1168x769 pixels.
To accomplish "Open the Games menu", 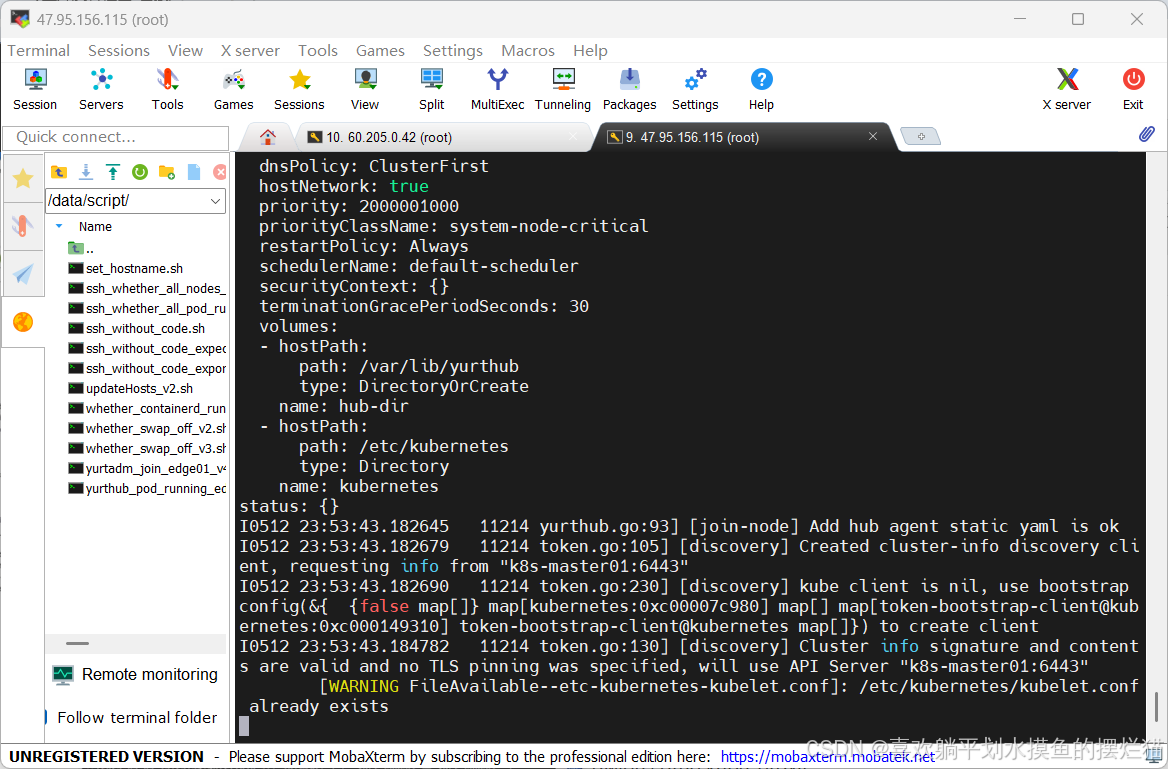I will [x=381, y=51].
